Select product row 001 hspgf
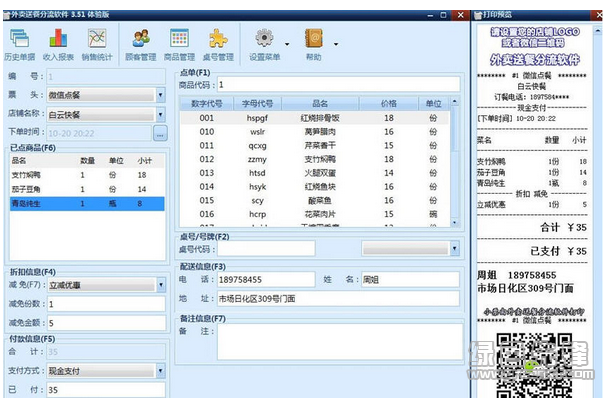The width and height of the screenshot is (616, 399). (314, 118)
